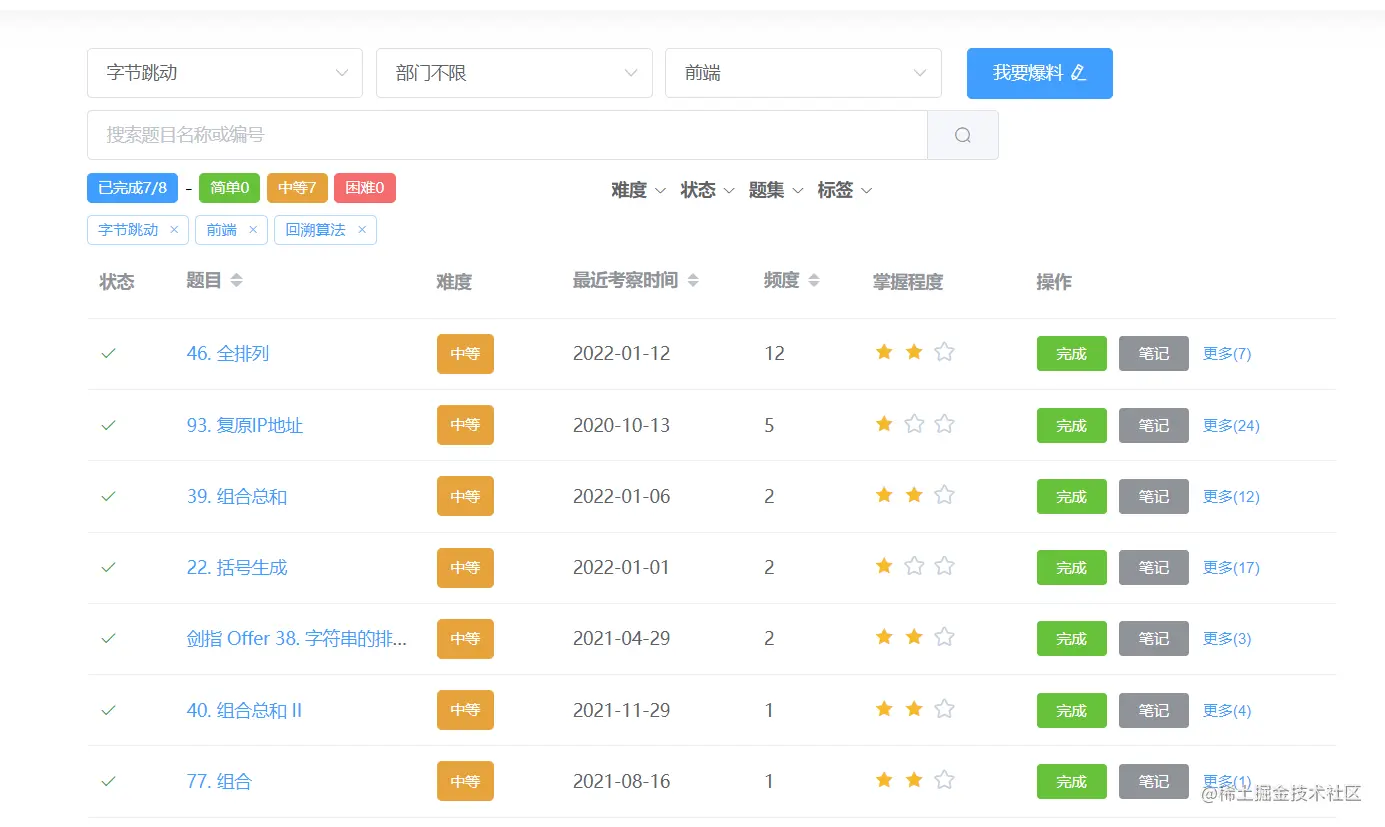Sort by 频度 column arrows

coord(814,281)
